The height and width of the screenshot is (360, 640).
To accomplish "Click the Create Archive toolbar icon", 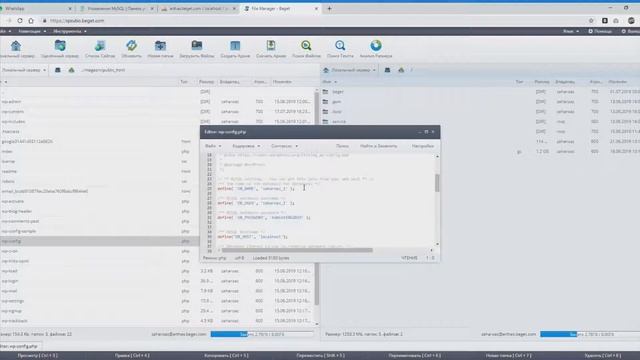I will pos(235,46).
